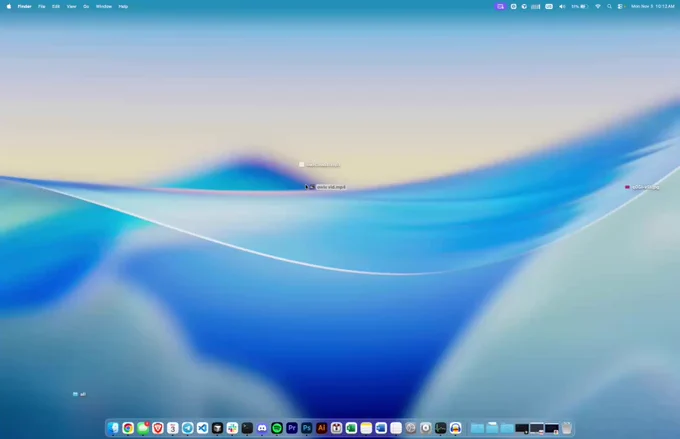
Task: Launch Adobe Illustrator from the dock
Action: 322,428
